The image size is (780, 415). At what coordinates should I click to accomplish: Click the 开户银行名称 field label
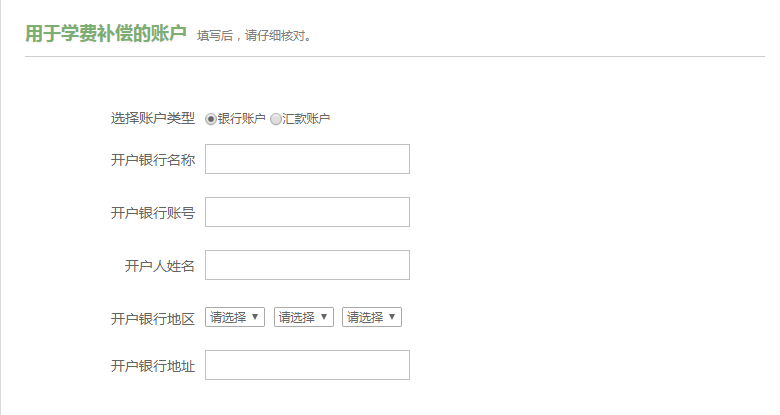(x=152, y=159)
